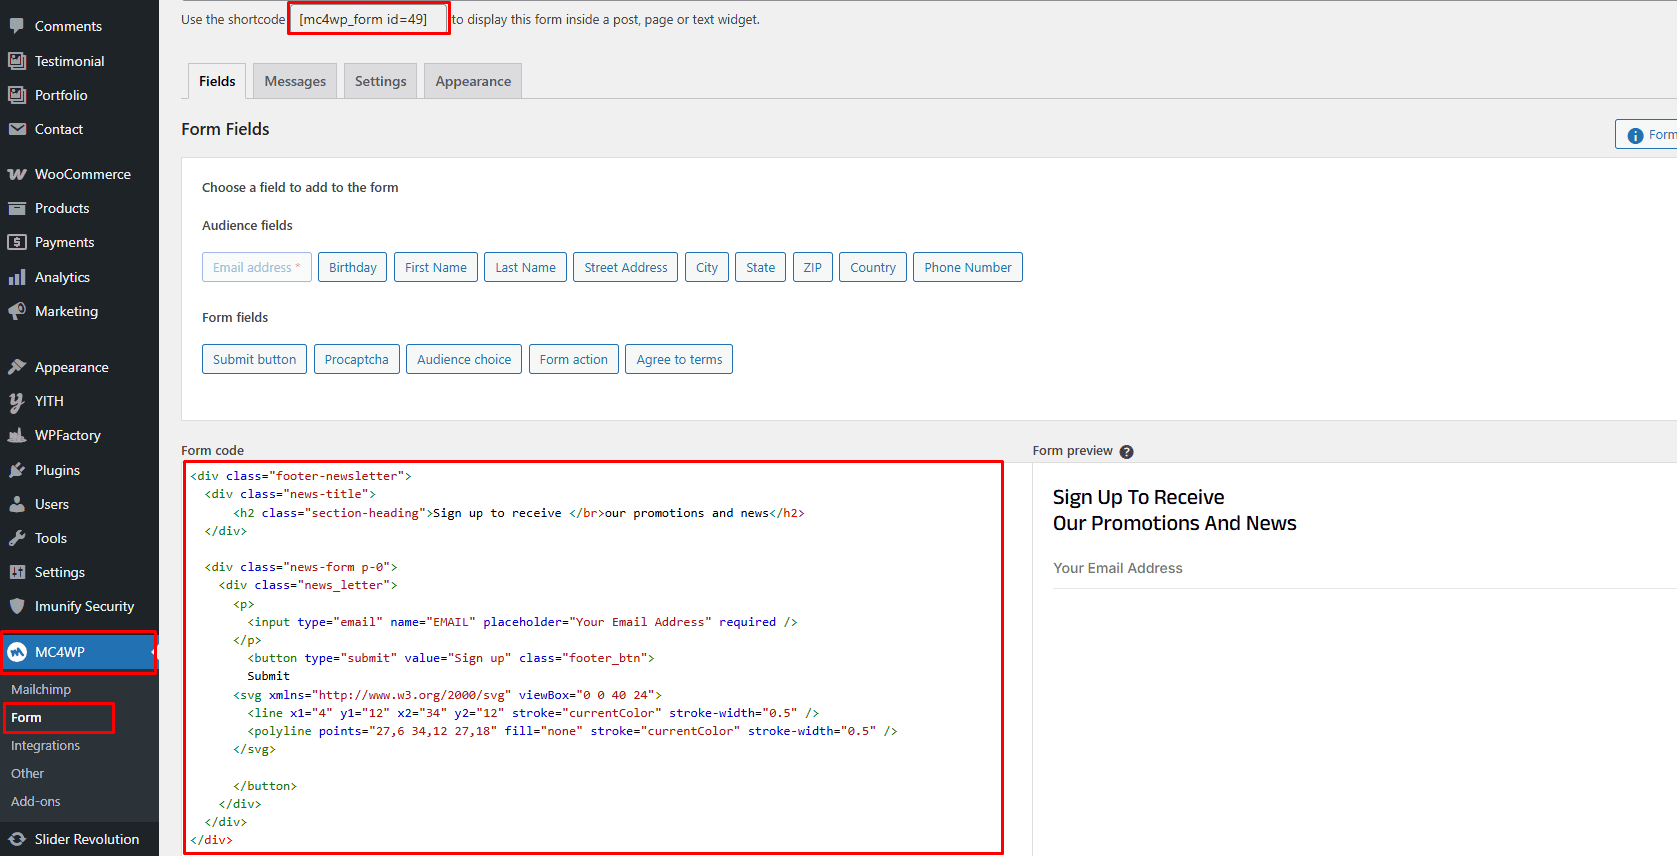Viewport: 1677px width, 856px height.
Task: Click the Slider Revolution refresh icon
Action: 17,839
